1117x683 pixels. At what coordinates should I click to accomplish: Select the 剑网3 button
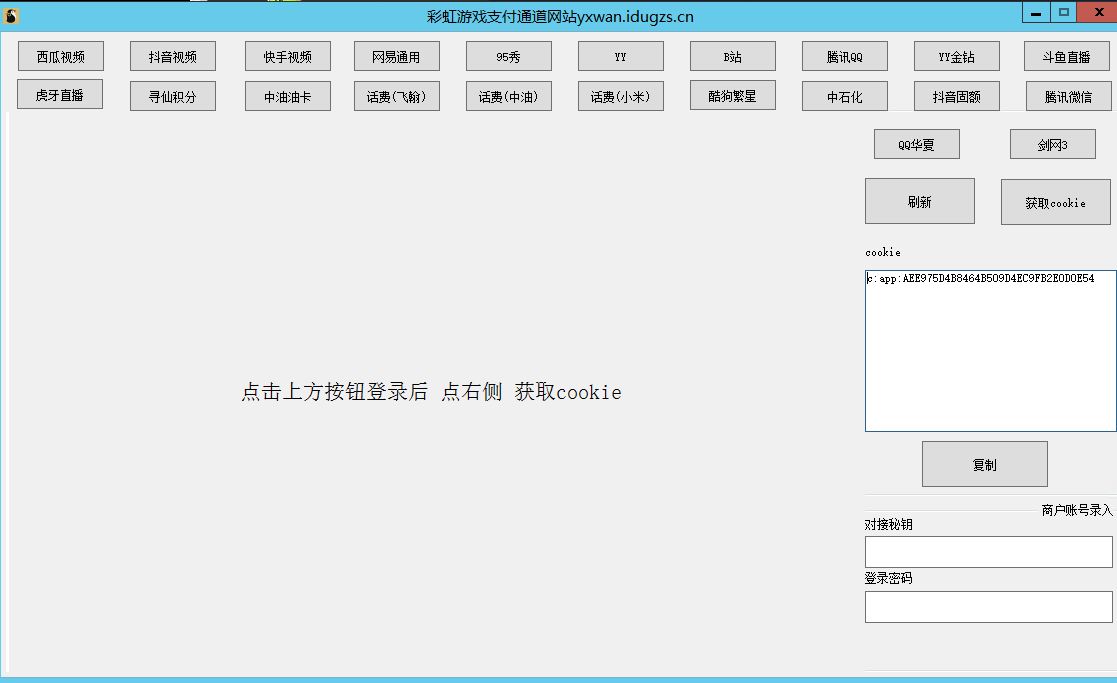(1052, 144)
